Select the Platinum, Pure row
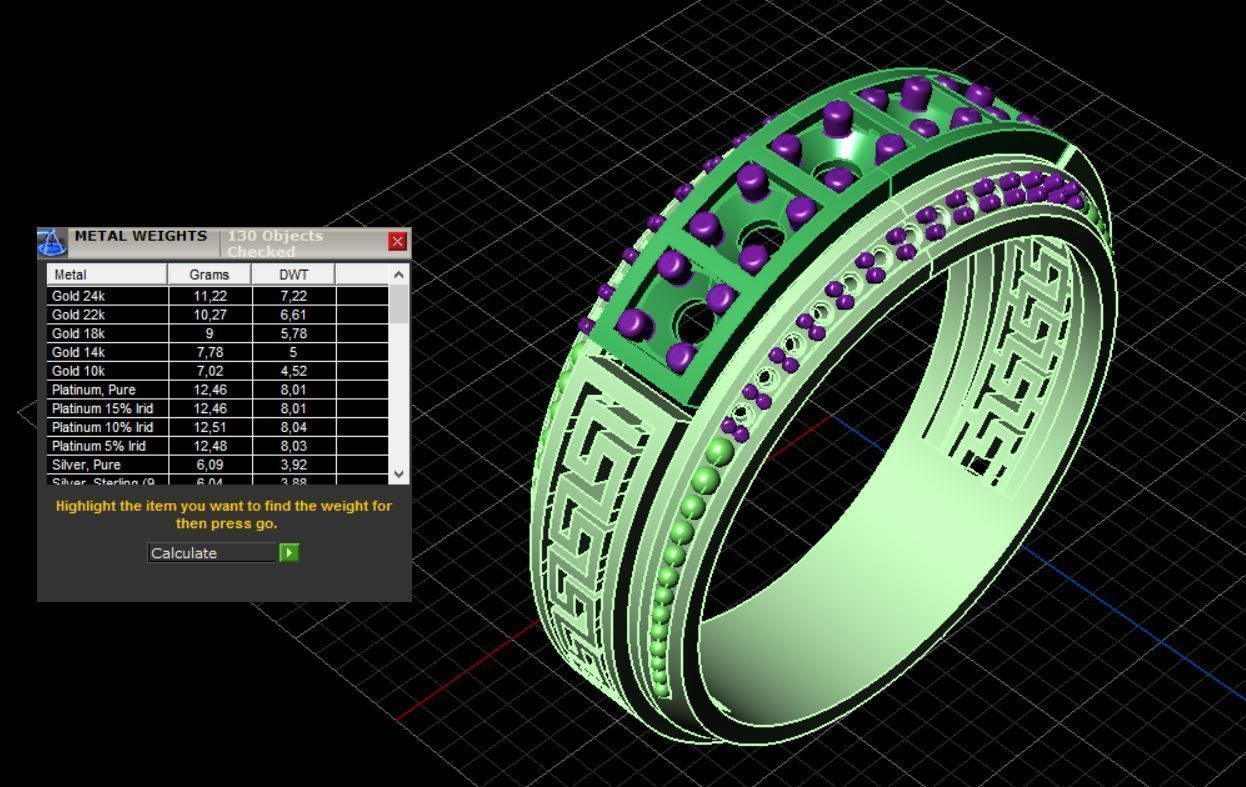This screenshot has height=787, width=1246. click(x=218, y=390)
